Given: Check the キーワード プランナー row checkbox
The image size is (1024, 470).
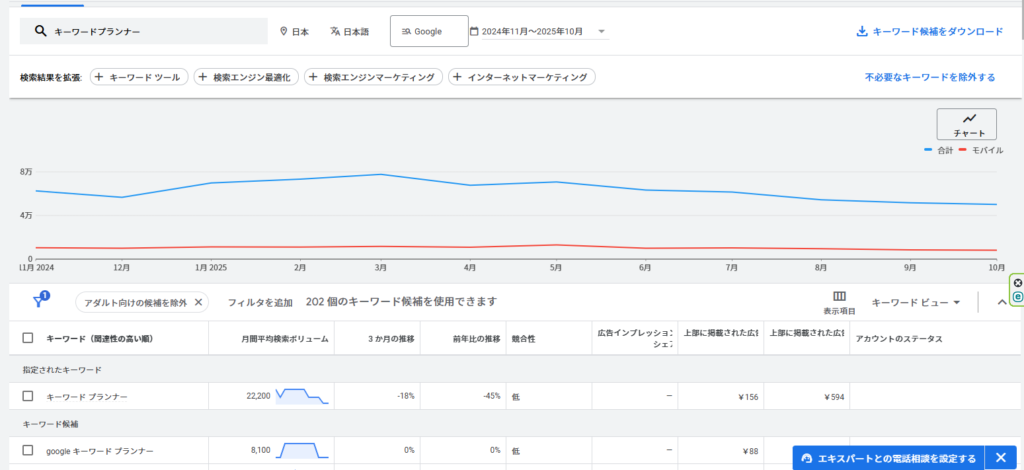Looking at the screenshot, I should (28, 397).
